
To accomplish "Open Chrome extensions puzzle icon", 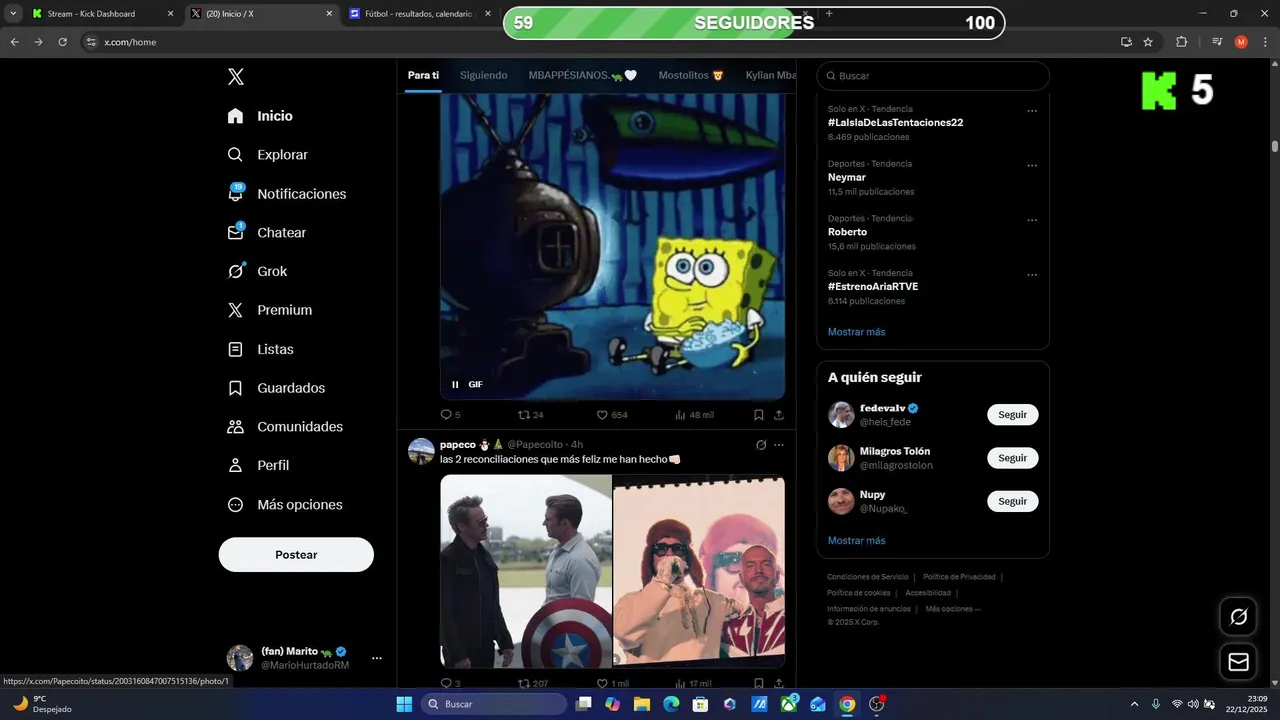I will coord(1182,42).
